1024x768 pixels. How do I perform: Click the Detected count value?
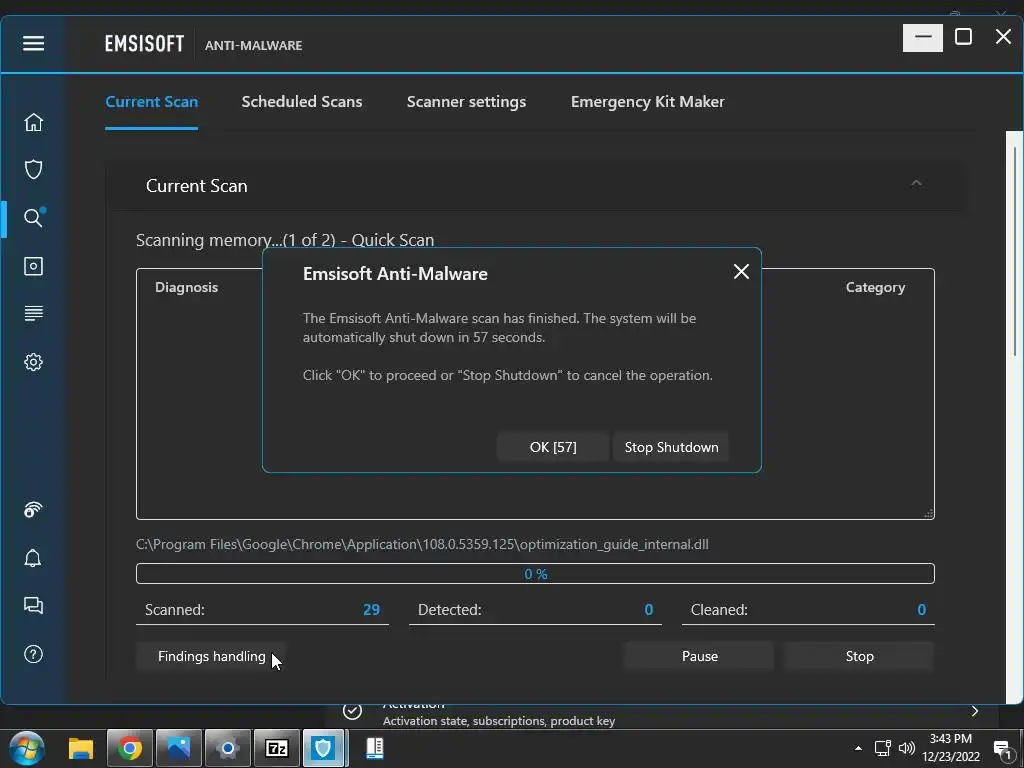(648, 610)
